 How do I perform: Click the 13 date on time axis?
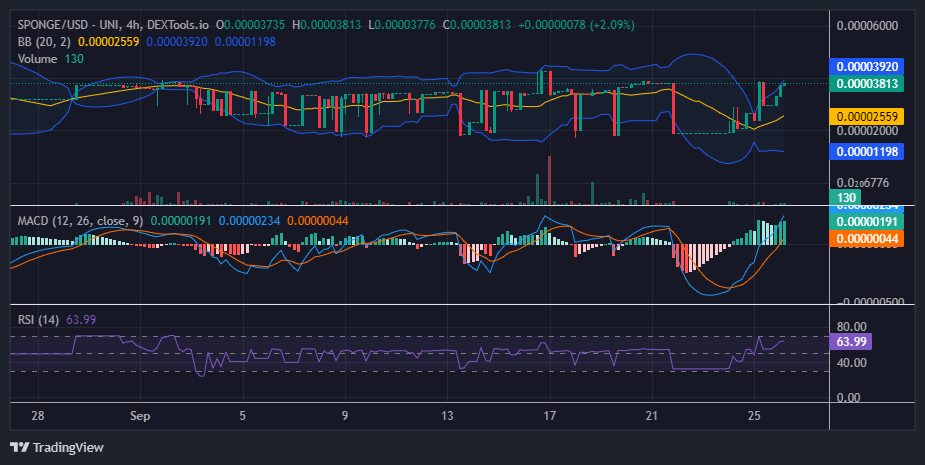447,415
